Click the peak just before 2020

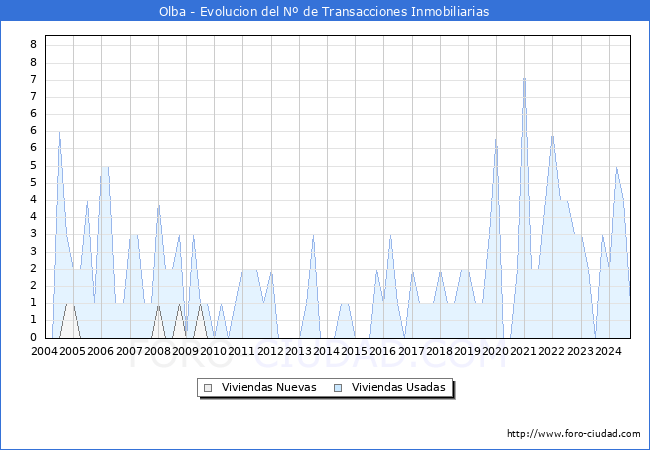(x=496, y=140)
